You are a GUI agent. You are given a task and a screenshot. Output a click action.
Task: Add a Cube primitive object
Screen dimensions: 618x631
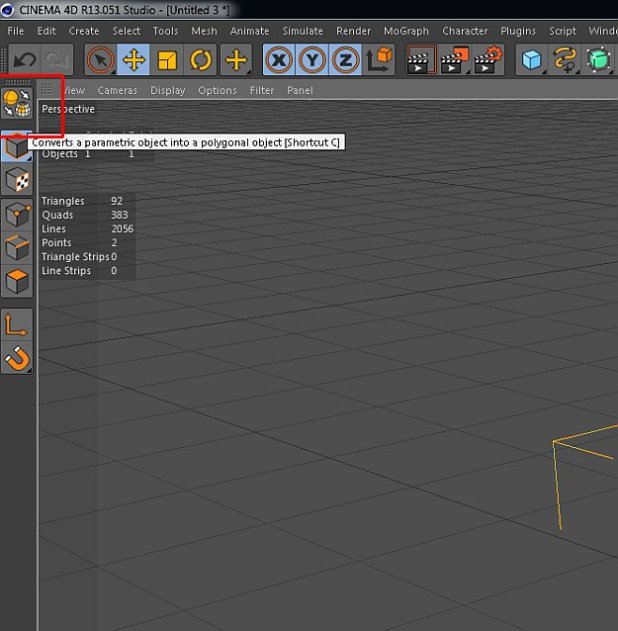tap(532, 60)
